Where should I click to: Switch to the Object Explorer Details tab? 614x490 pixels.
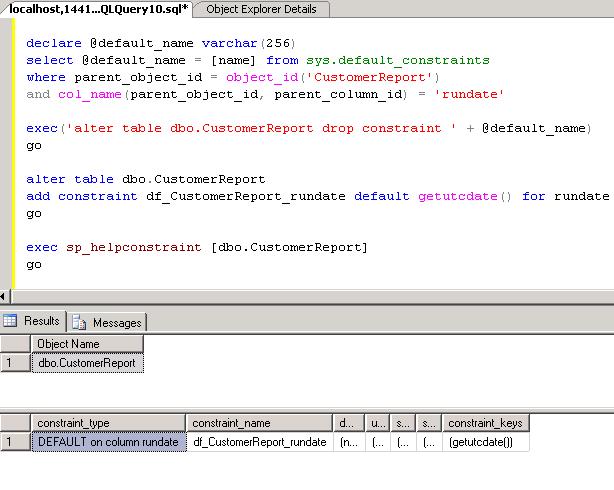point(260,9)
